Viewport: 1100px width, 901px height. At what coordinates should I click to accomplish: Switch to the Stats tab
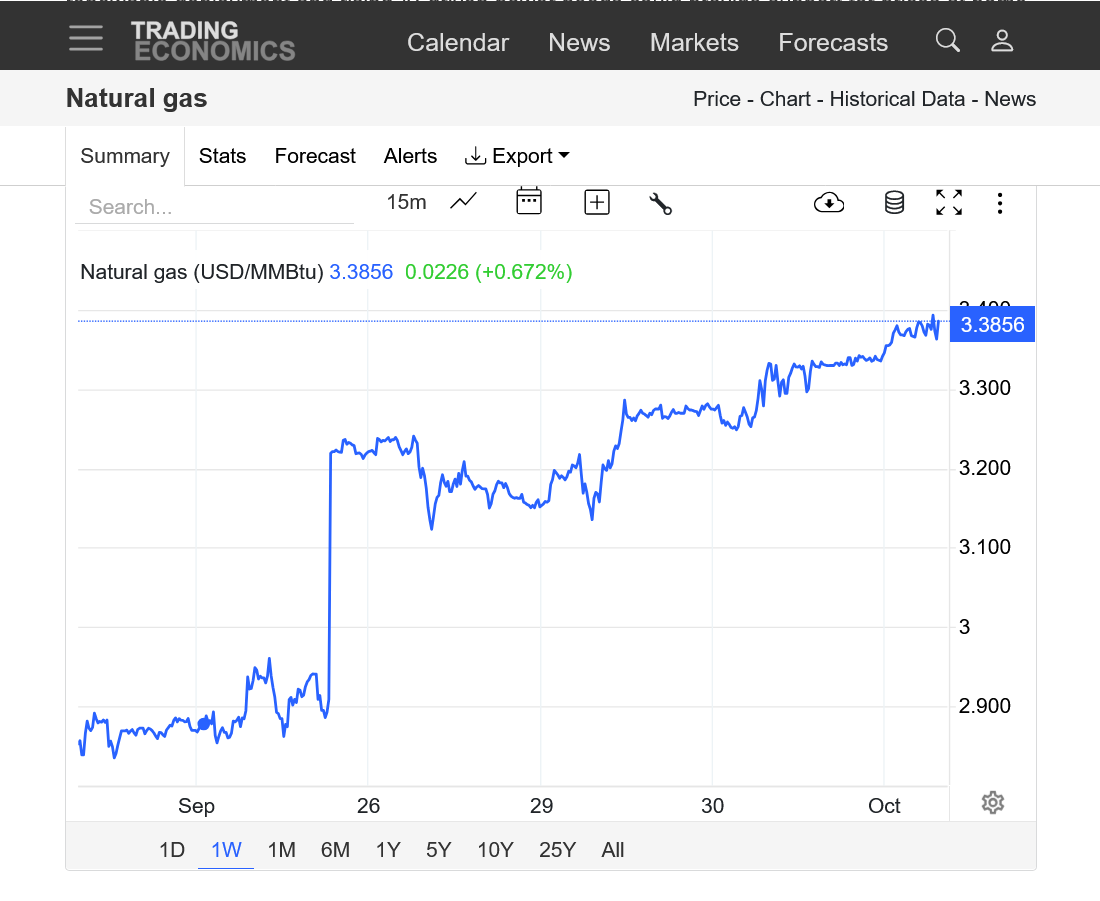point(222,156)
